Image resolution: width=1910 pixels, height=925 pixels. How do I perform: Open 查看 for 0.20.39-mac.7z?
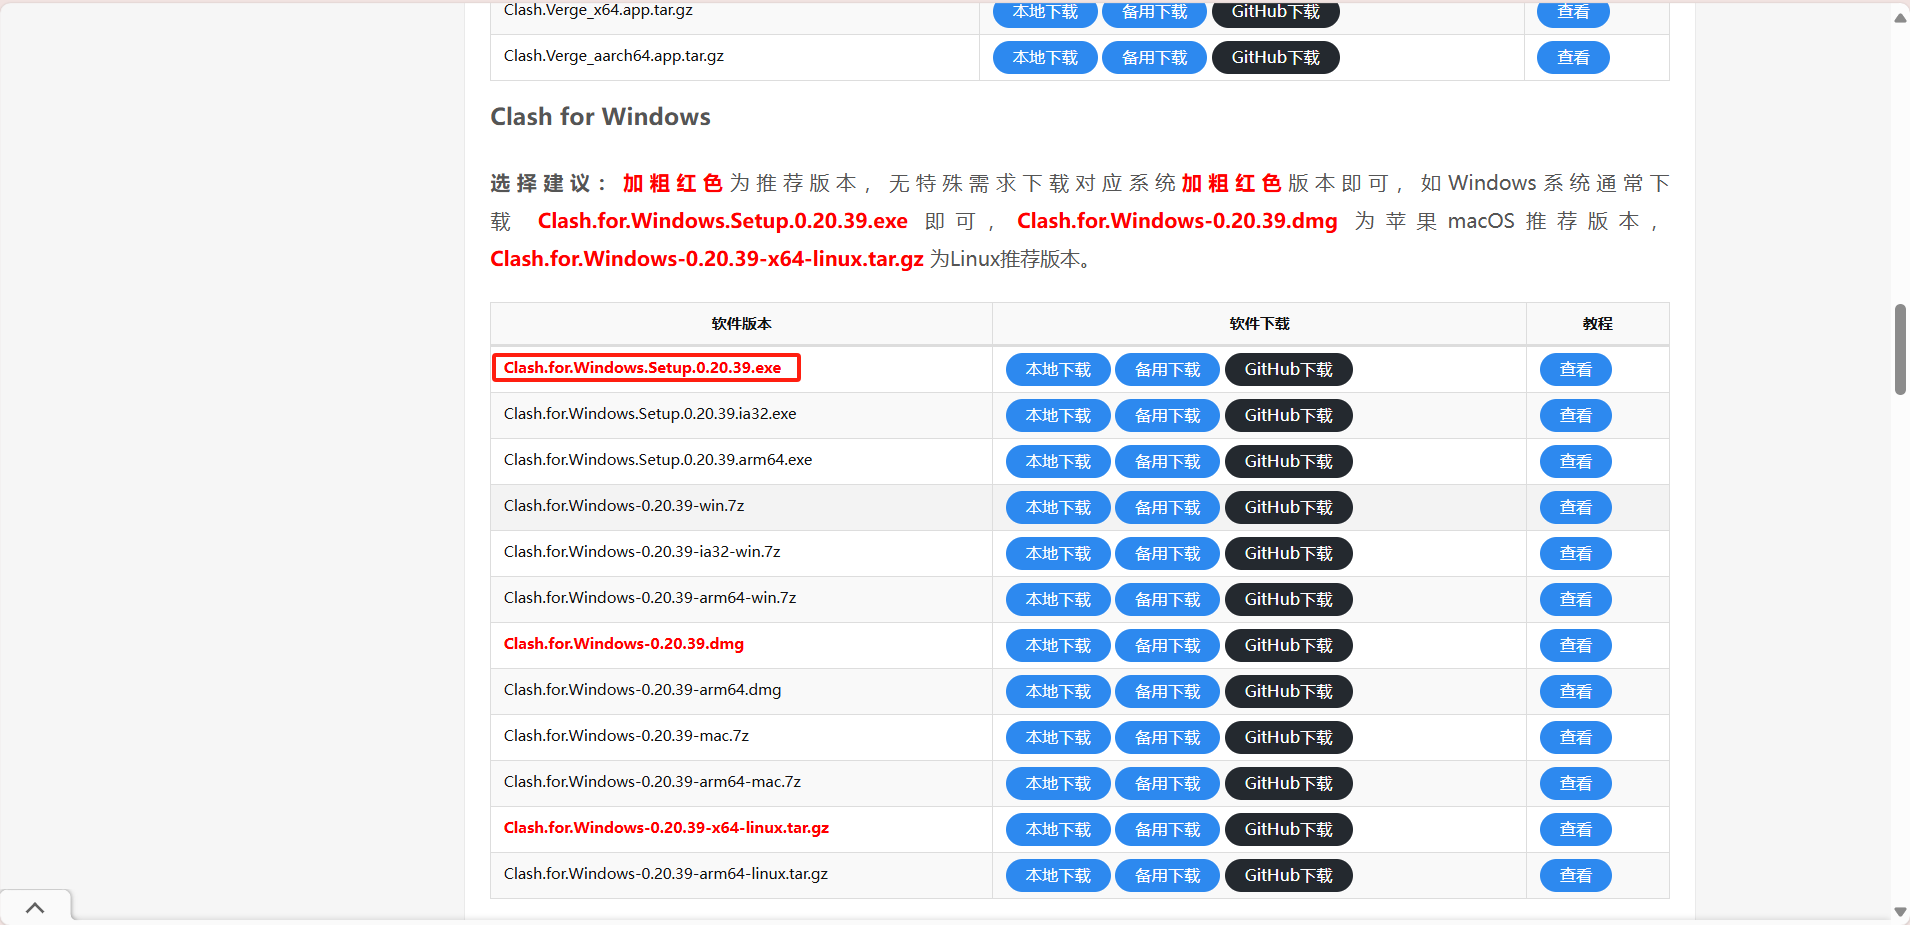(x=1575, y=738)
